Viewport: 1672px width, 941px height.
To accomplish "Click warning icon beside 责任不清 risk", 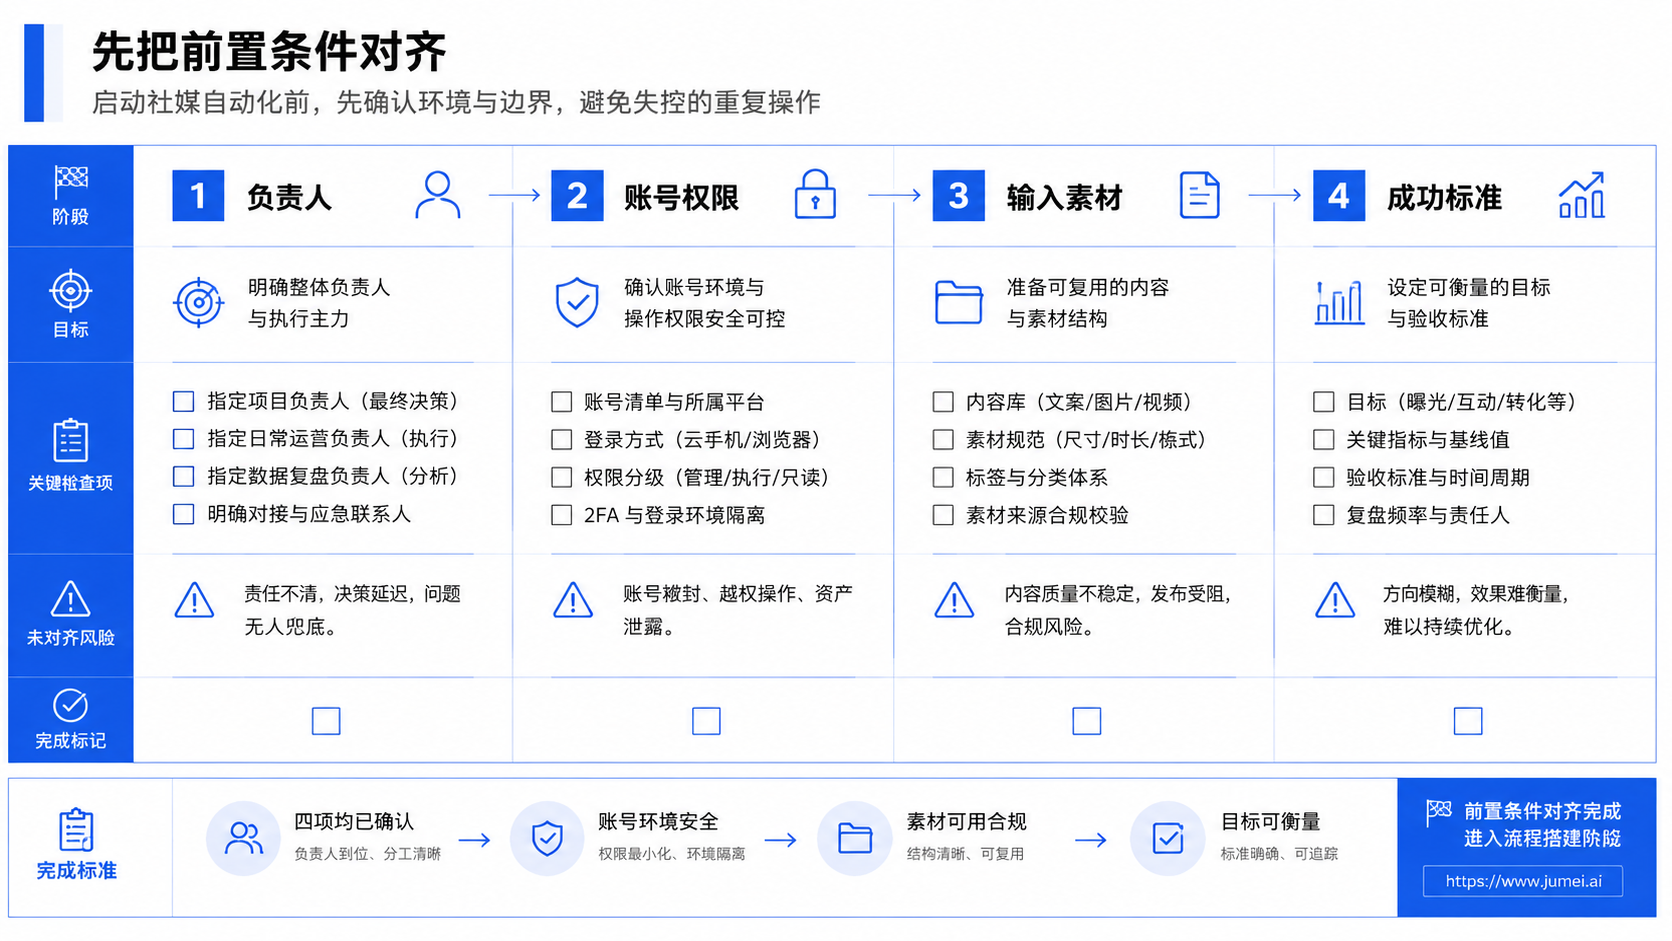I will 194,601.
